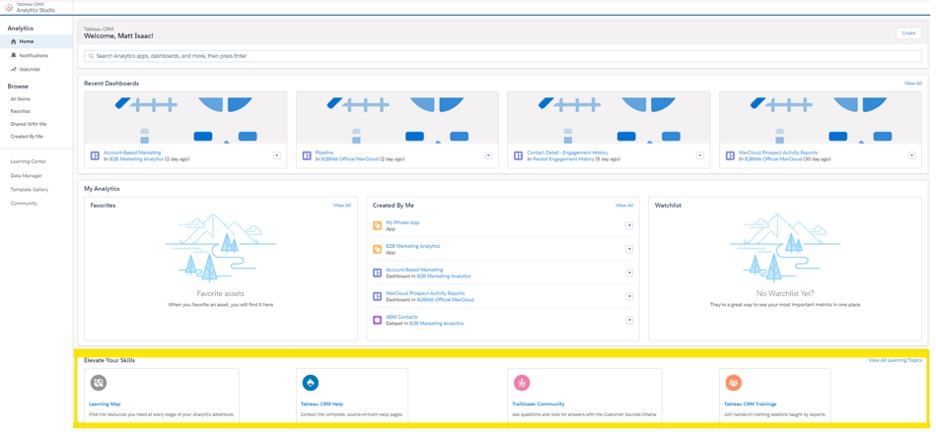
Task: Click the gray Learning Map icon
Action: tap(98, 382)
